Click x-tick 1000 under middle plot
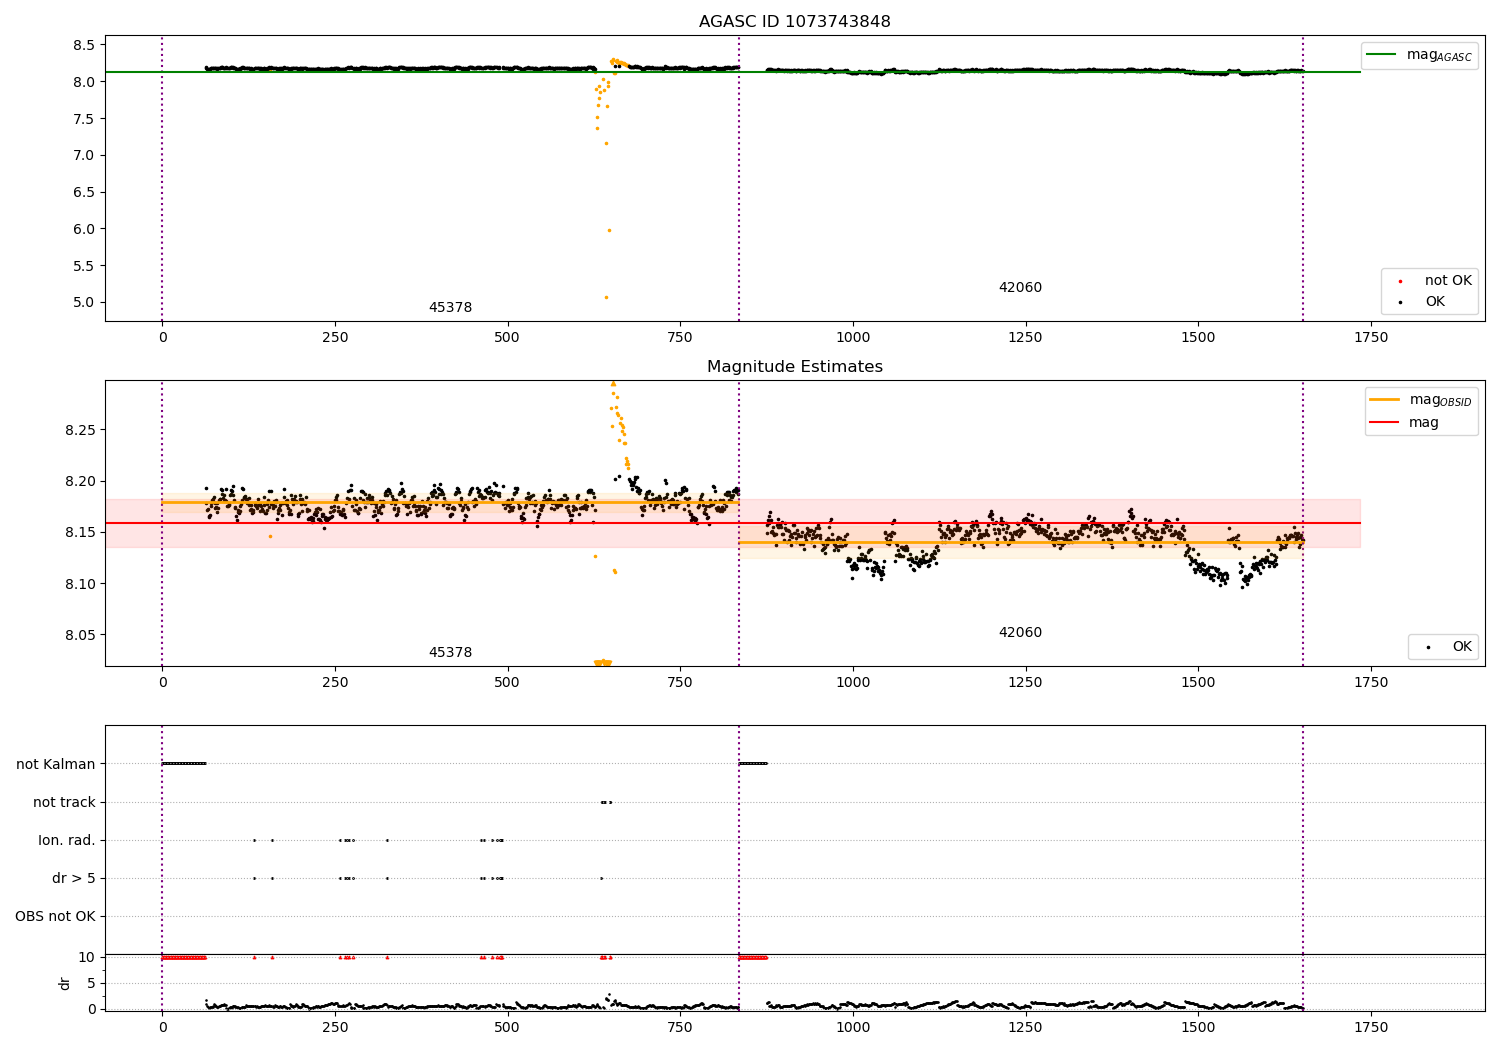Image resolution: width=1500 pixels, height=1050 pixels. coord(853,683)
